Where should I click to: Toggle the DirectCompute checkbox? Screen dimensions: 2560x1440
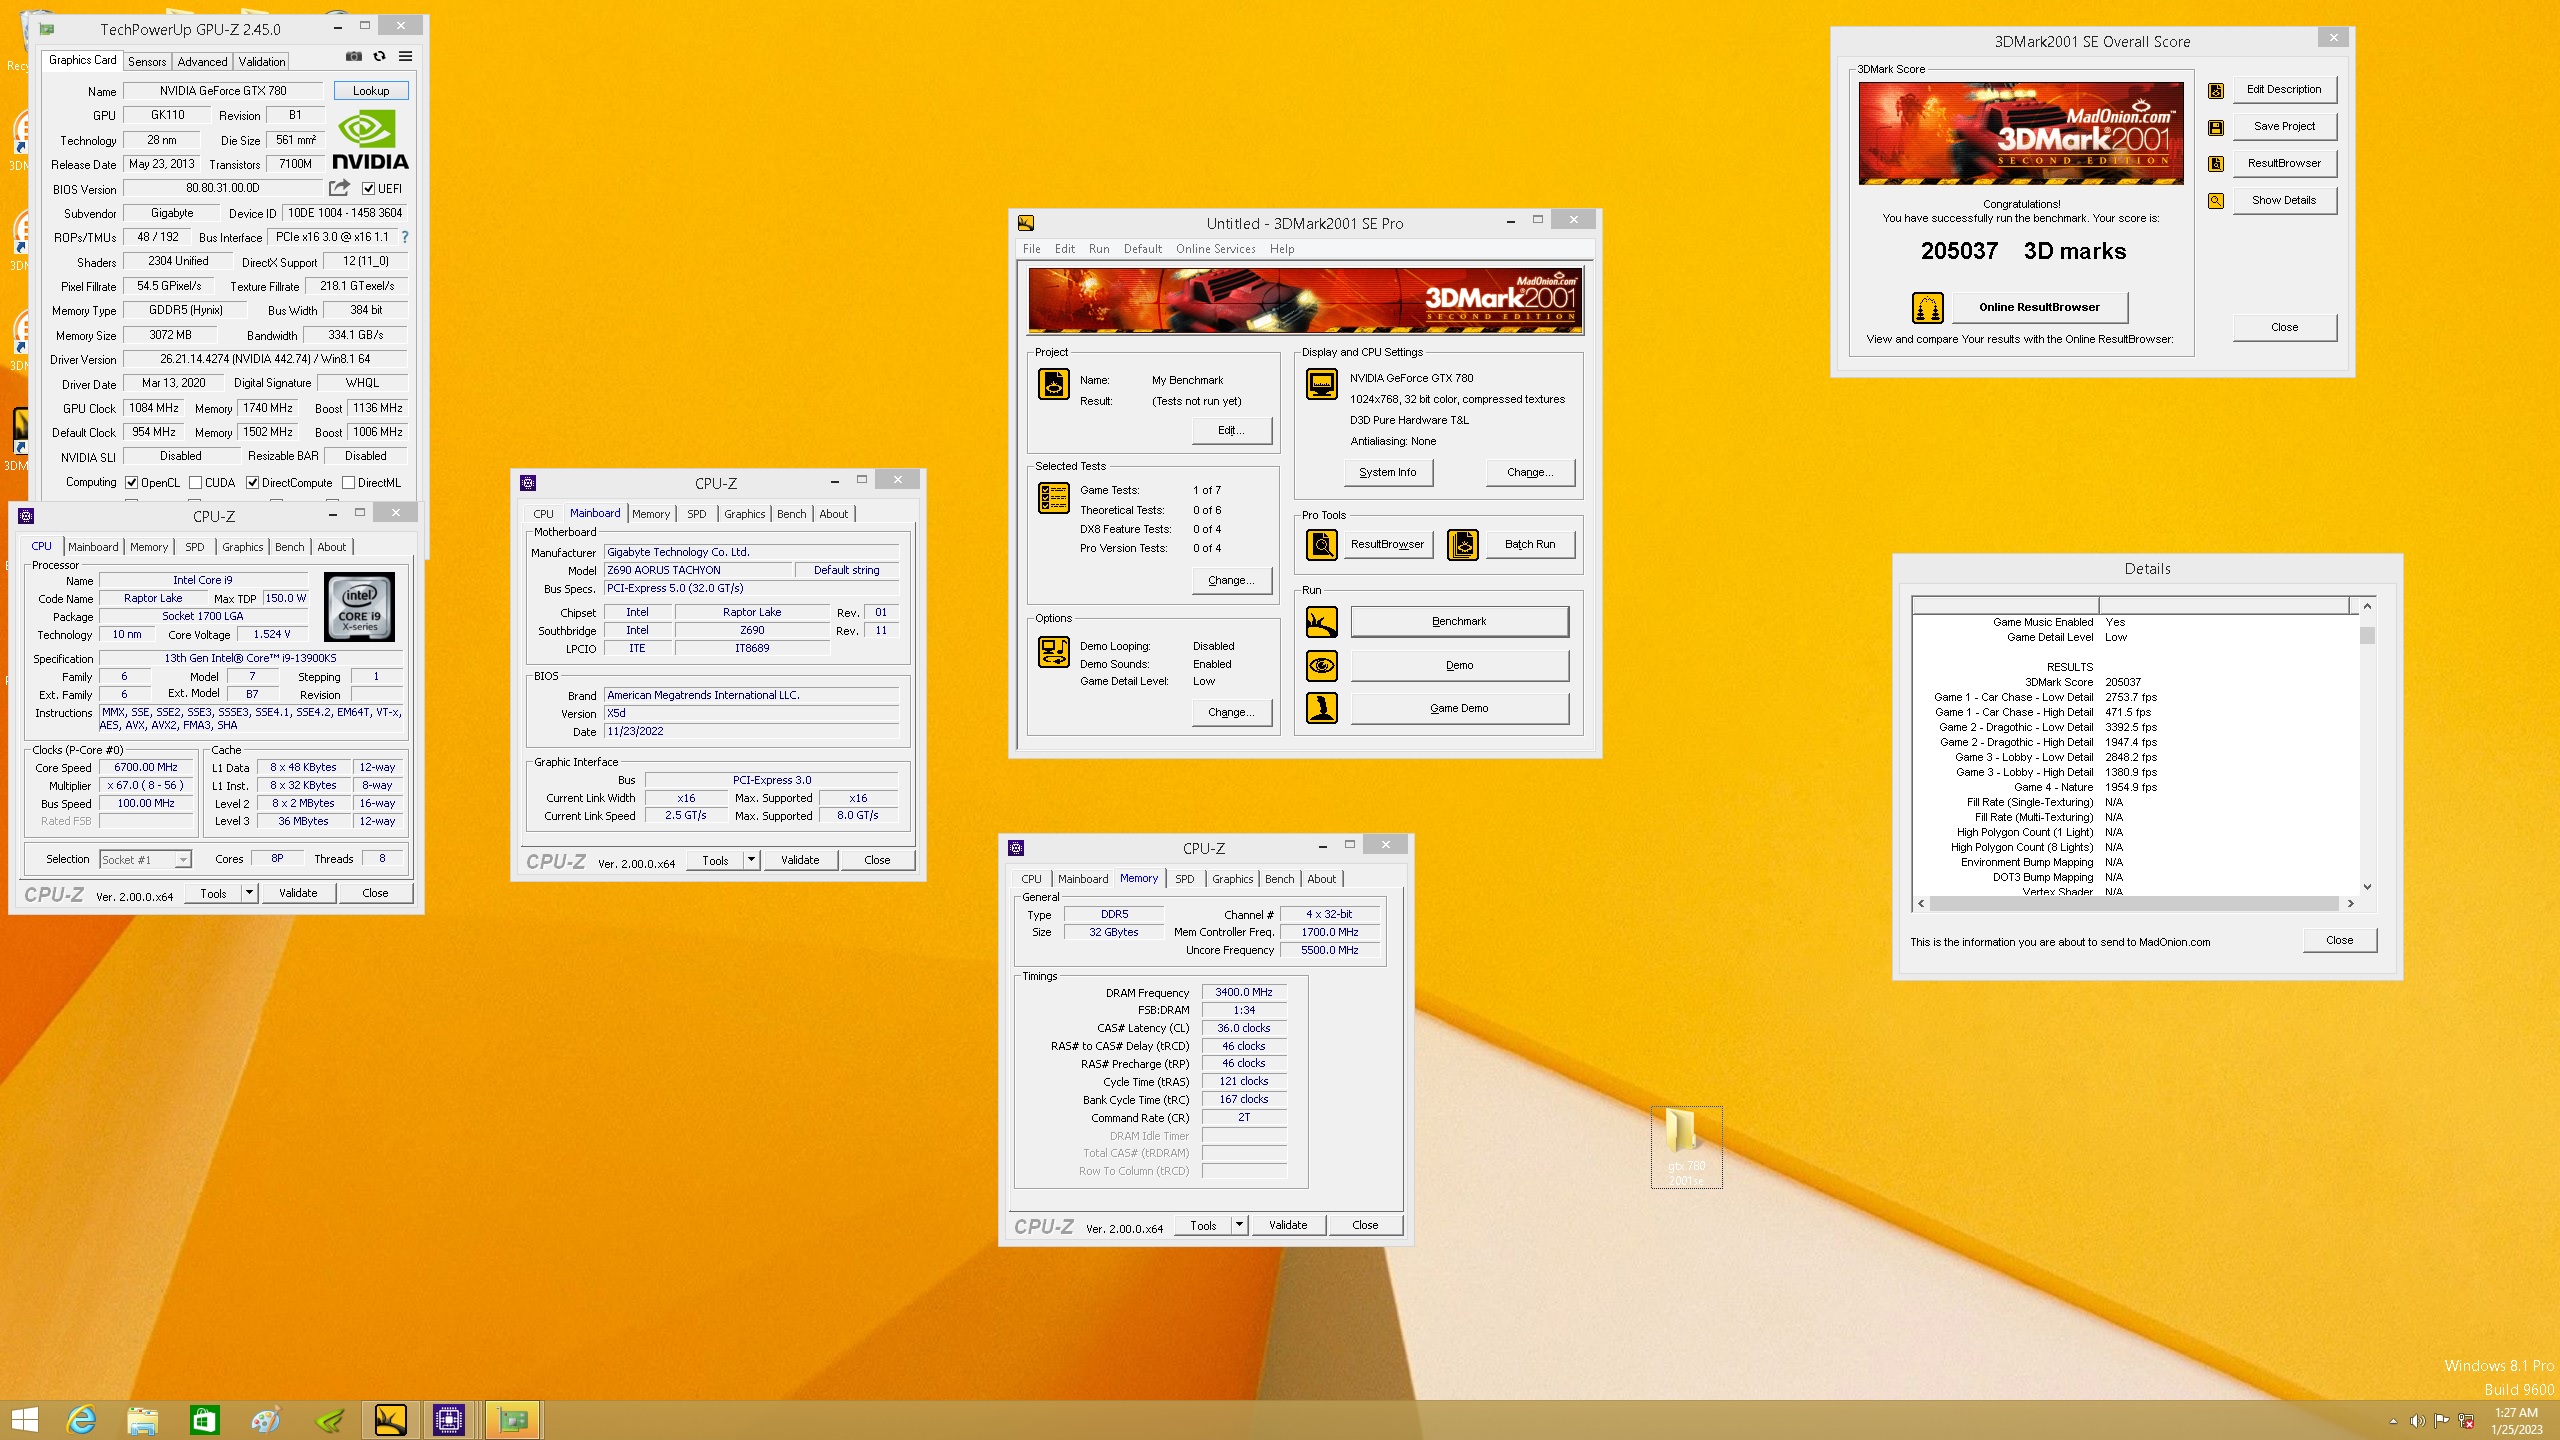click(x=253, y=483)
